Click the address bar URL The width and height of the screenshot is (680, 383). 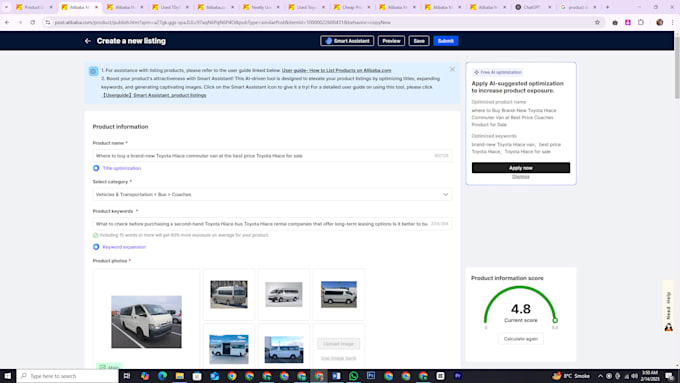pyautogui.click(x=222, y=22)
